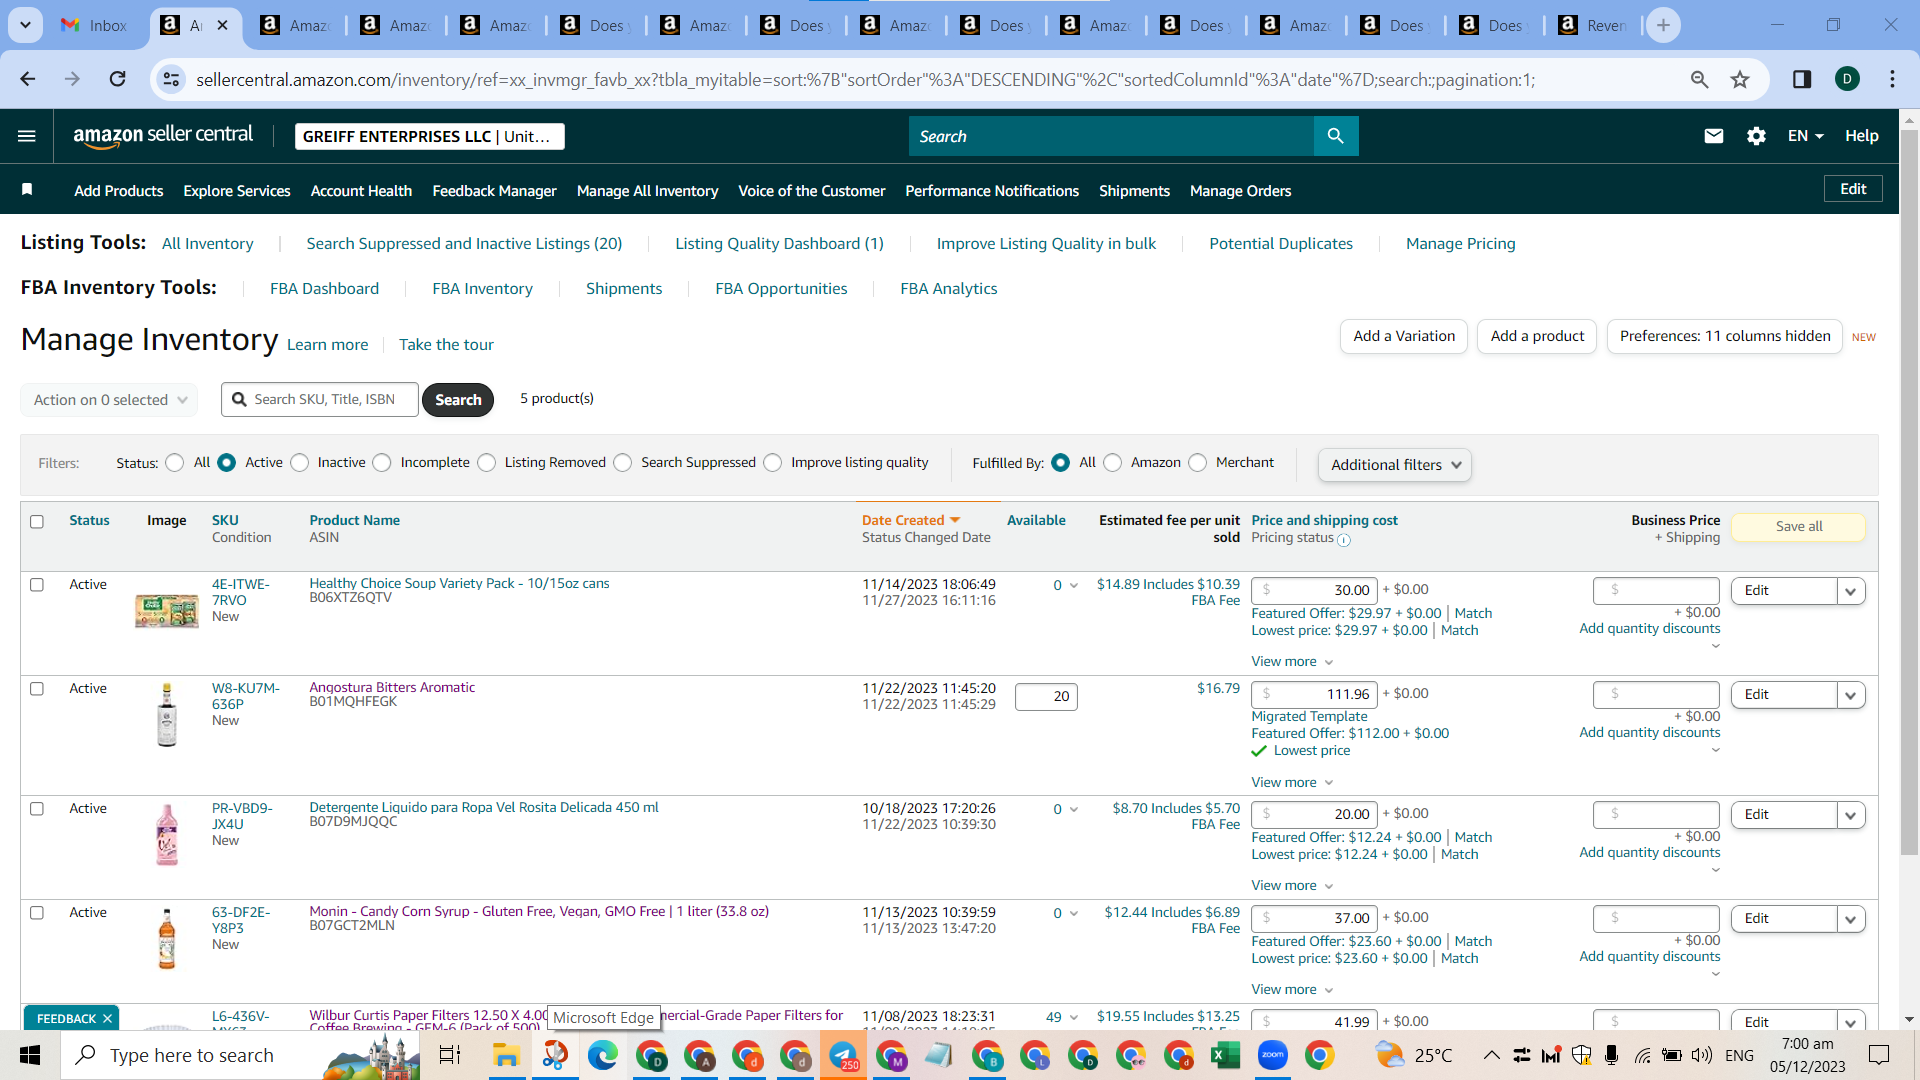This screenshot has height=1080, width=1920.
Task: Open Telegram from the taskbar
Action: 843,1055
